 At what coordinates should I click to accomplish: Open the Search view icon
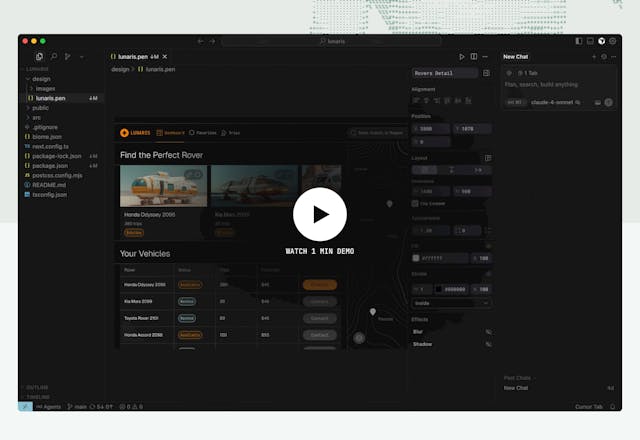[x=54, y=57]
